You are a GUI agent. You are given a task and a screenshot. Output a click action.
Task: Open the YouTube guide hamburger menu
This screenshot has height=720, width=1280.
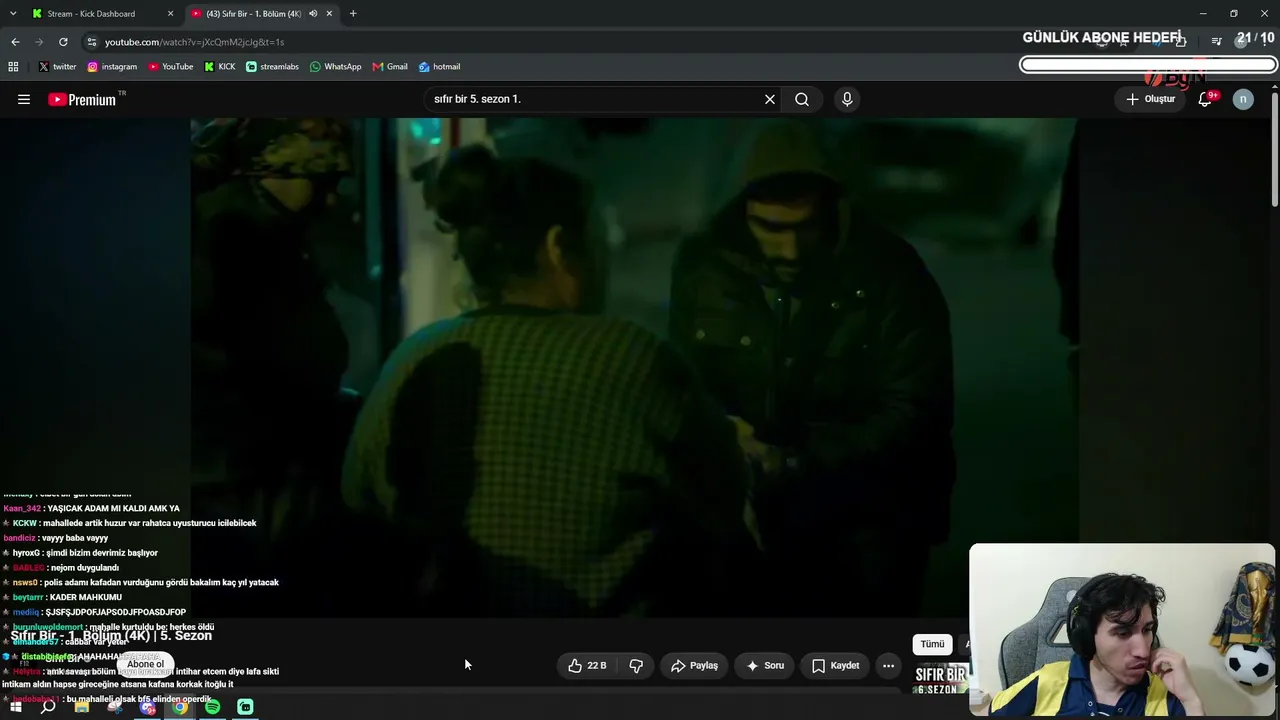[24, 99]
